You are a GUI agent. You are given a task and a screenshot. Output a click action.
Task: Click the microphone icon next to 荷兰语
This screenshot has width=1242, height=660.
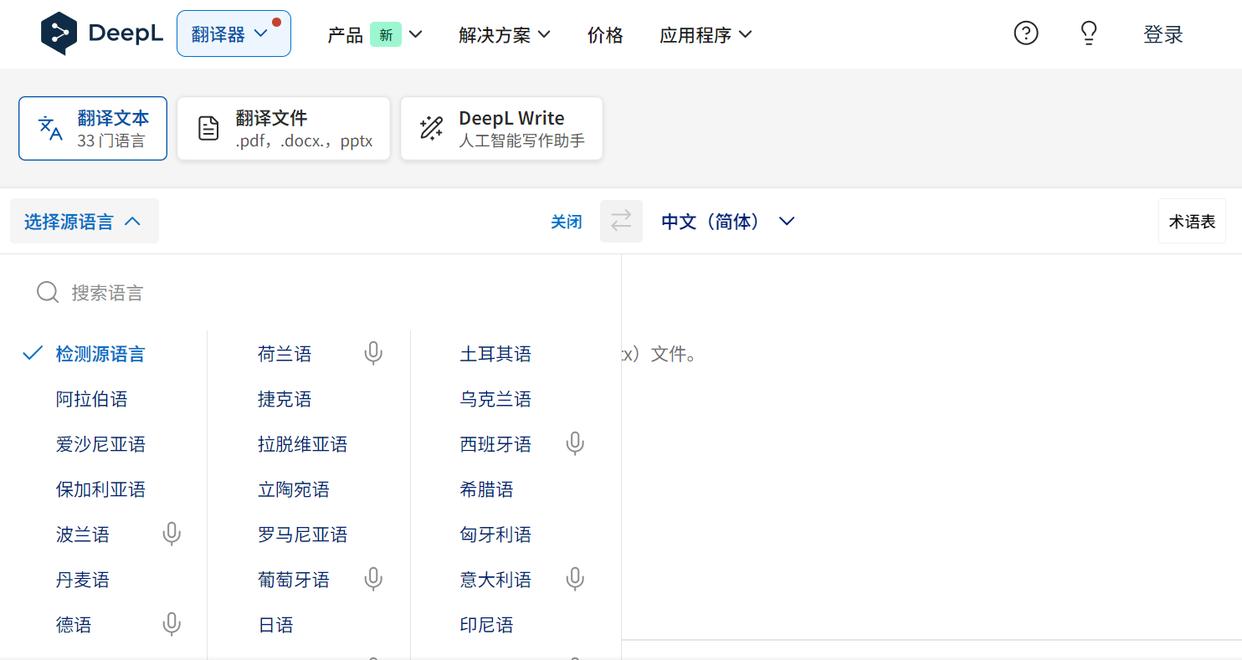pos(373,353)
